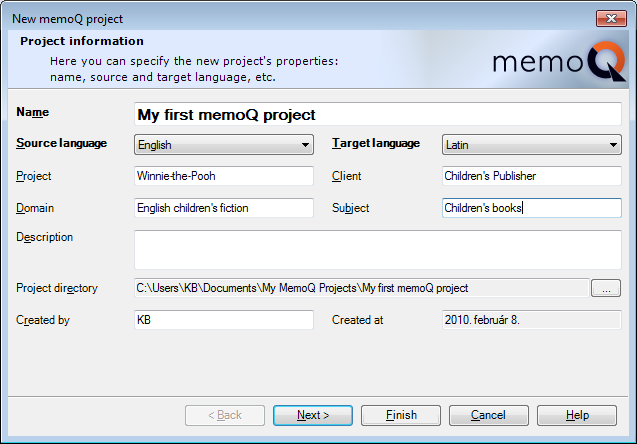
Task: Click the Project directory path field
Action: tap(362, 288)
